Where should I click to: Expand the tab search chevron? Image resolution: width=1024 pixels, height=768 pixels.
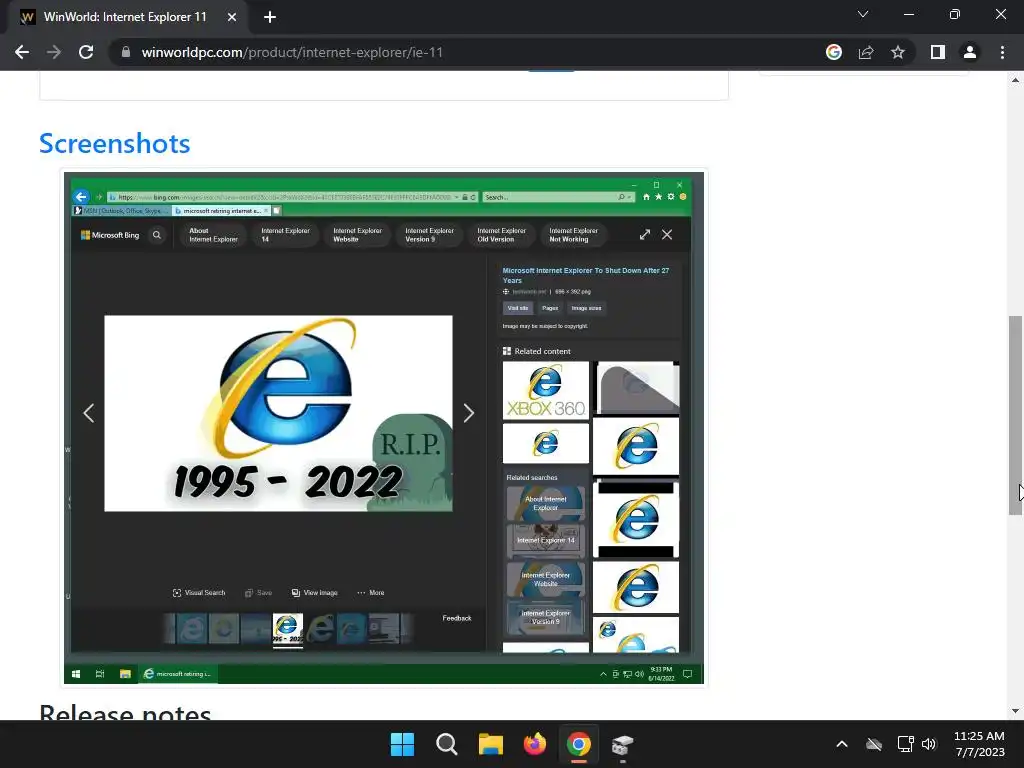[x=863, y=14]
